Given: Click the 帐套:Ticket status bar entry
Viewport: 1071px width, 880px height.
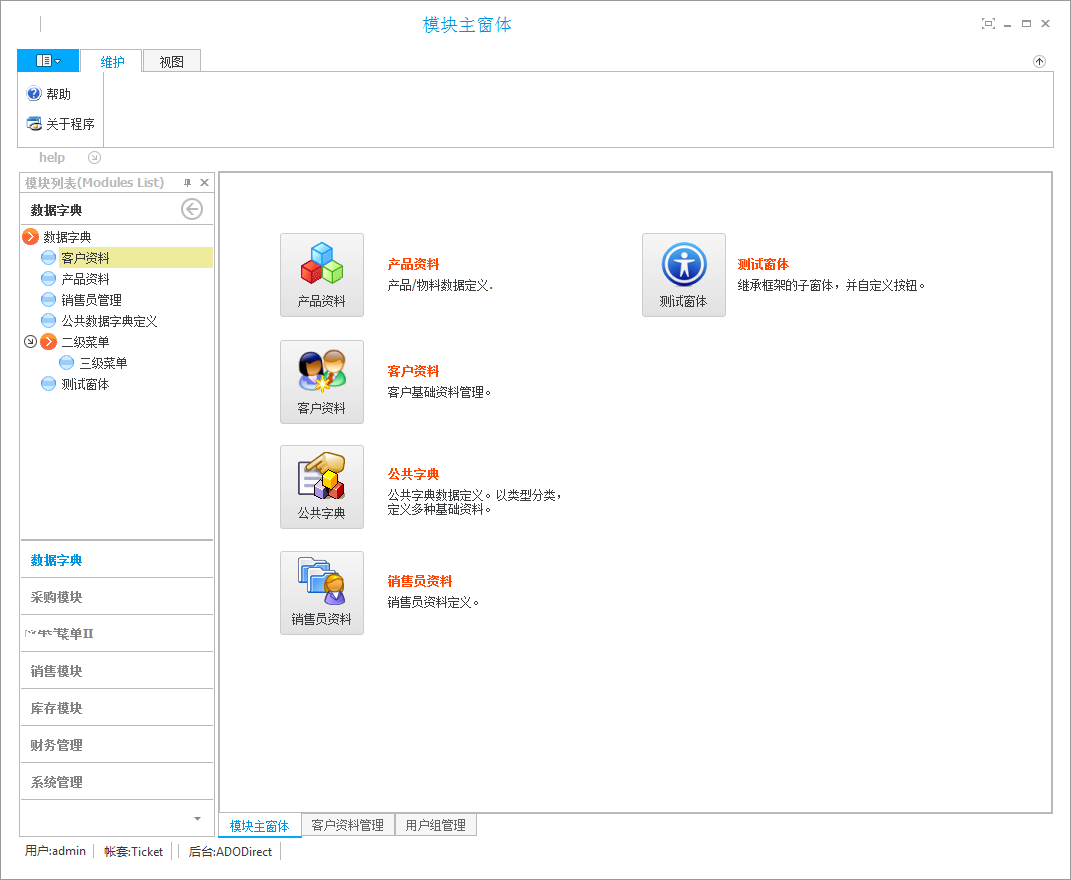Looking at the screenshot, I should (x=133, y=852).
